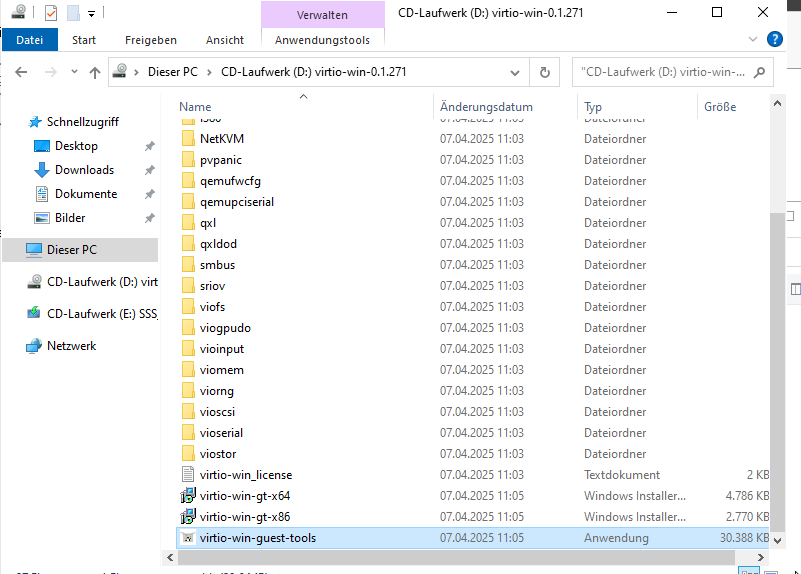The image size is (801, 574).
Task: Expand the address bar history dropdown
Action: [515, 73]
